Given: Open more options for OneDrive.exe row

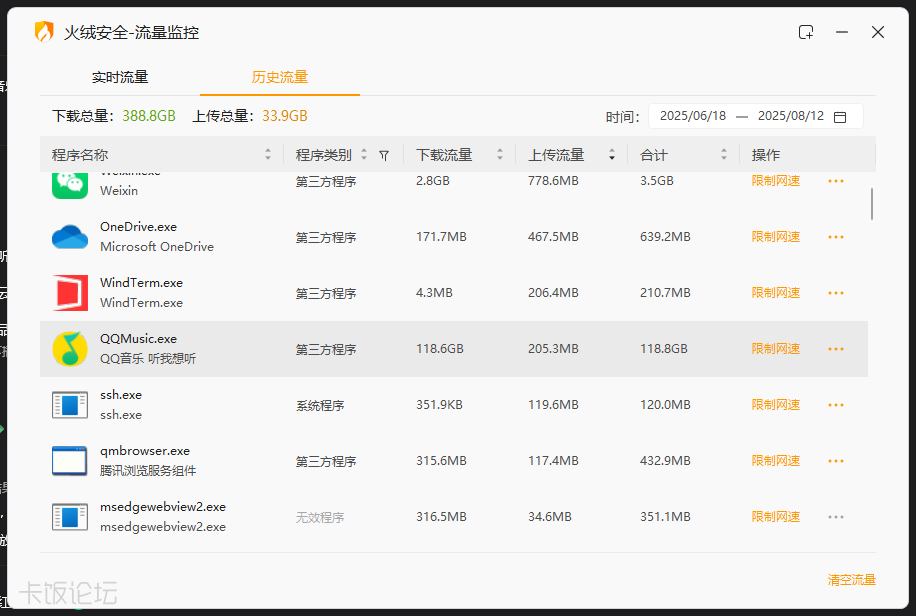Looking at the screenshot, I should [x=836, y=237].
